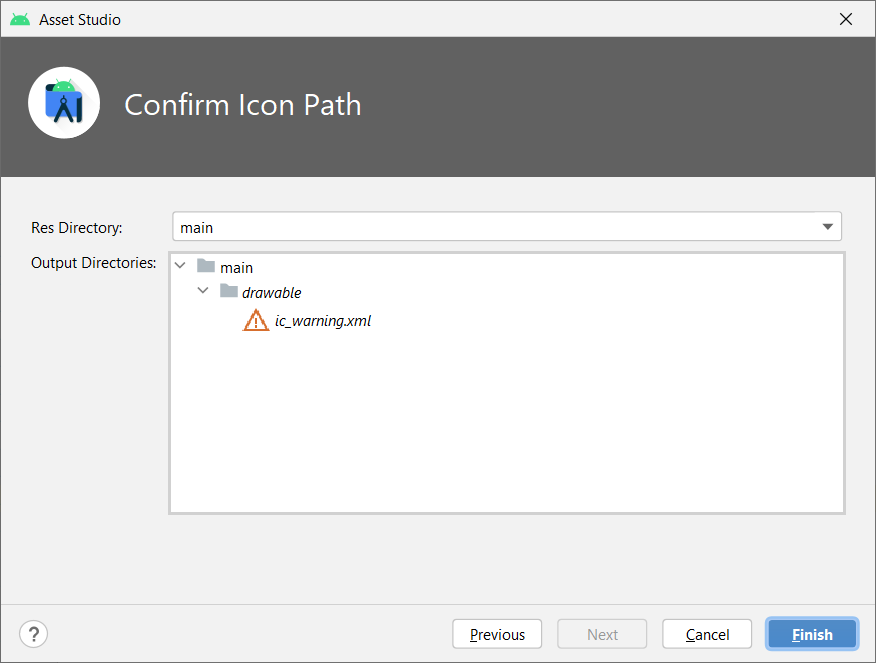Select the main tree item label
Viewport: 876px width, 663px height.
pyautogui.click(x=237, y=268)
